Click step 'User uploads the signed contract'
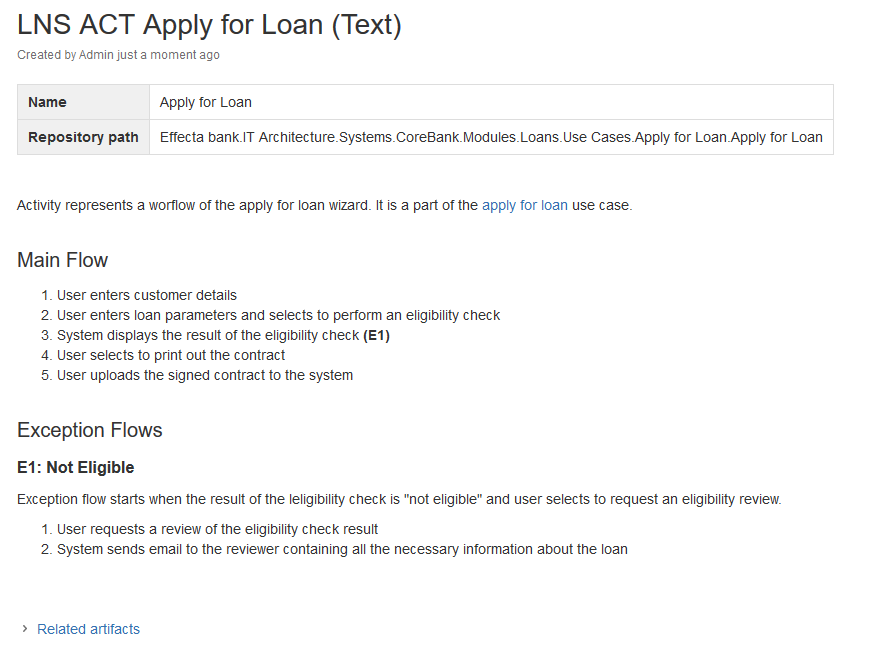Viewport: 870px width, 648px height. [x=205, y=376]
